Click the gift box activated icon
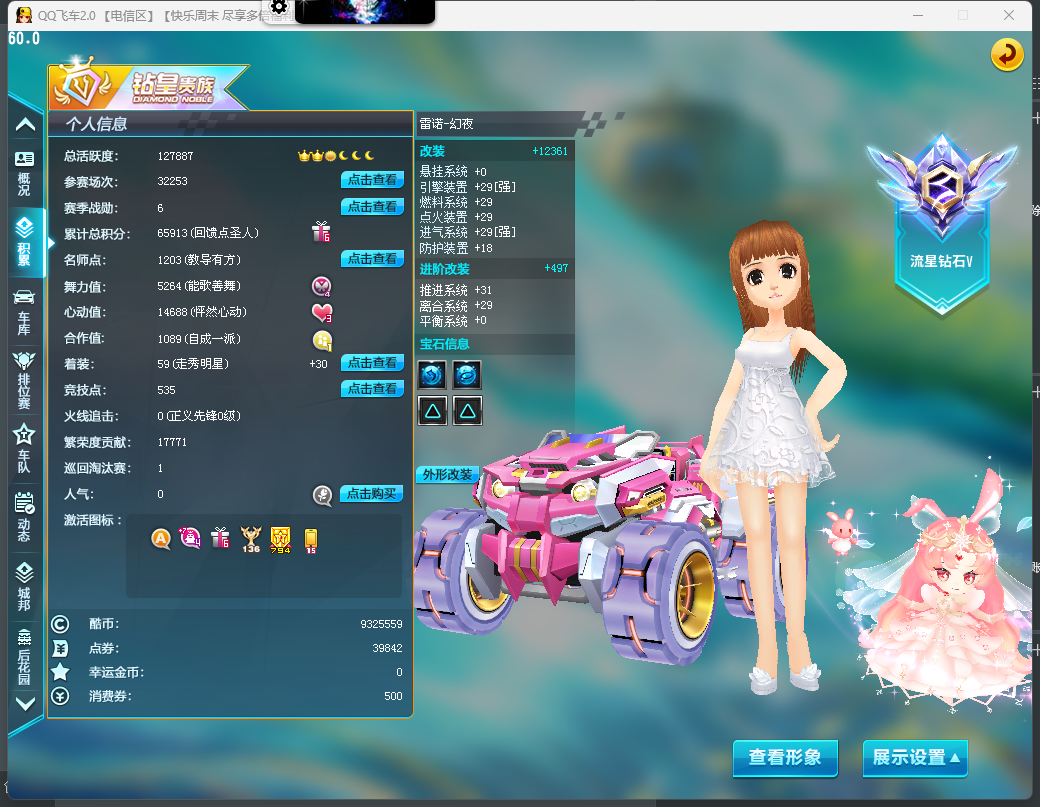1040x807 pixels. pyautogui.click(x=220, y=538)
